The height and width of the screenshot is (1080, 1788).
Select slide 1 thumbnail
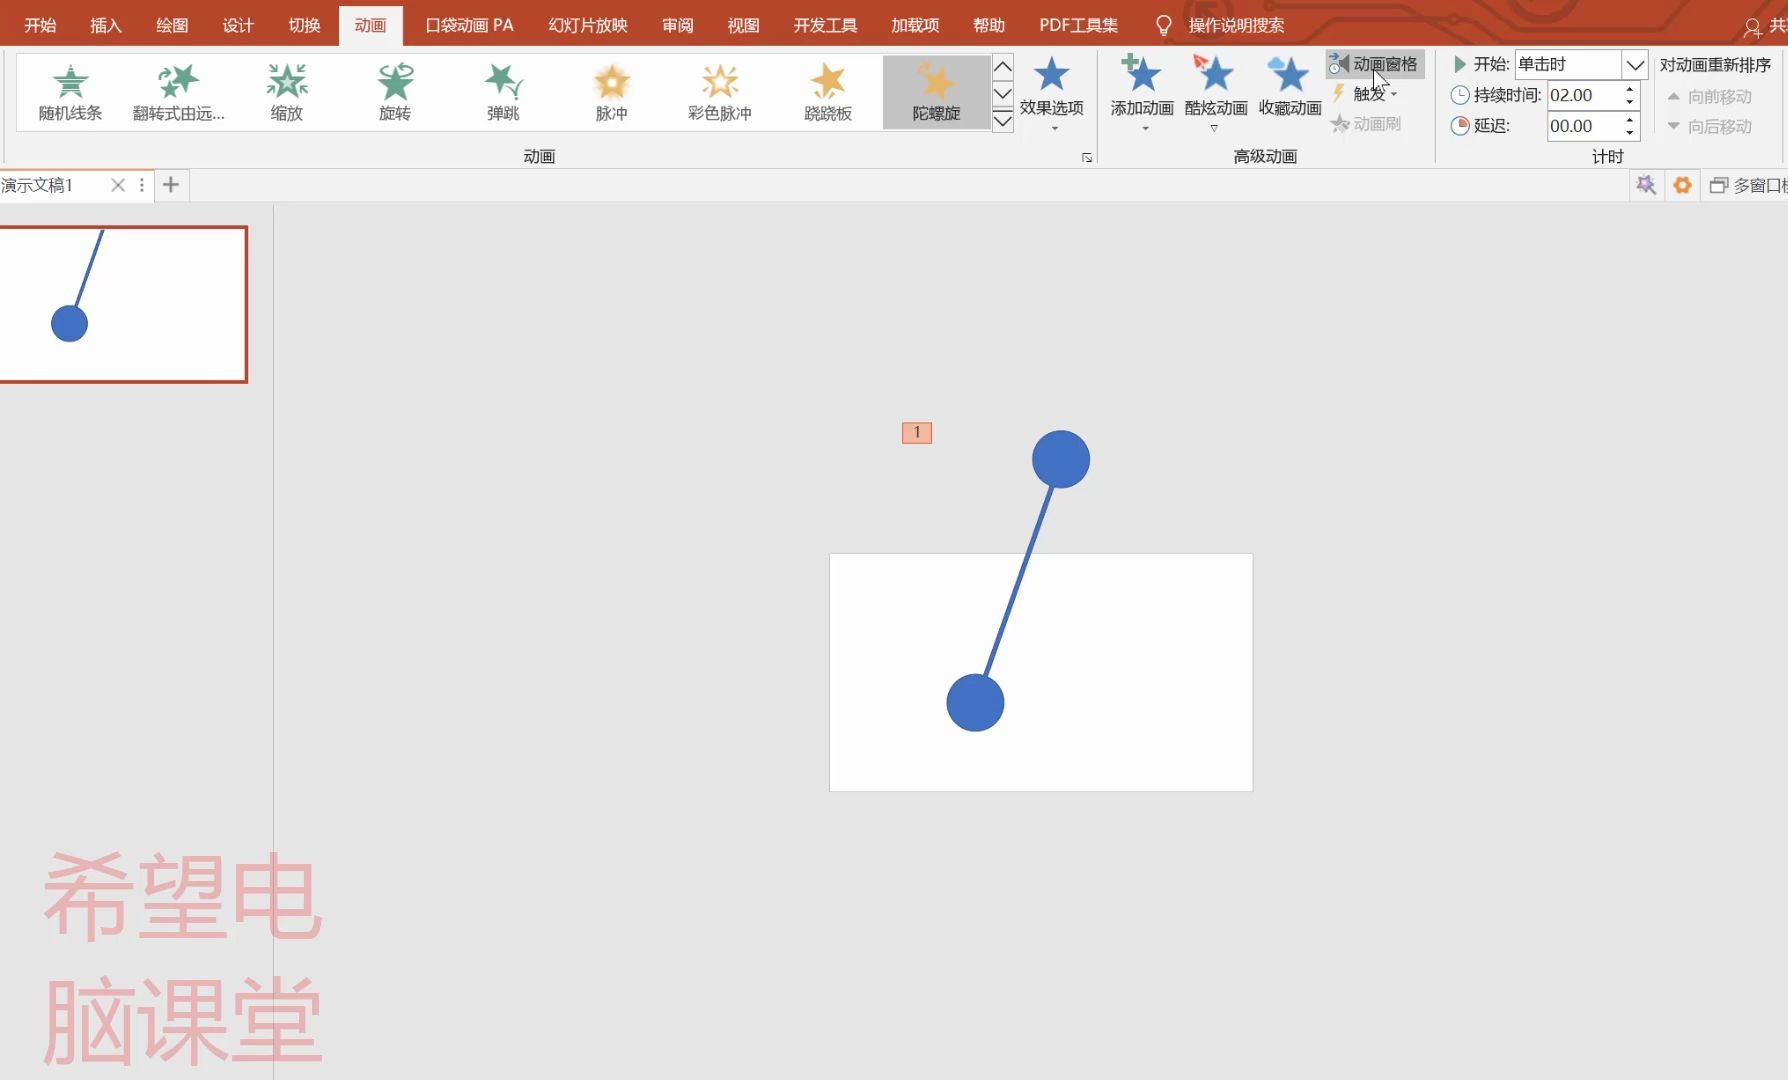pos(123,304)
